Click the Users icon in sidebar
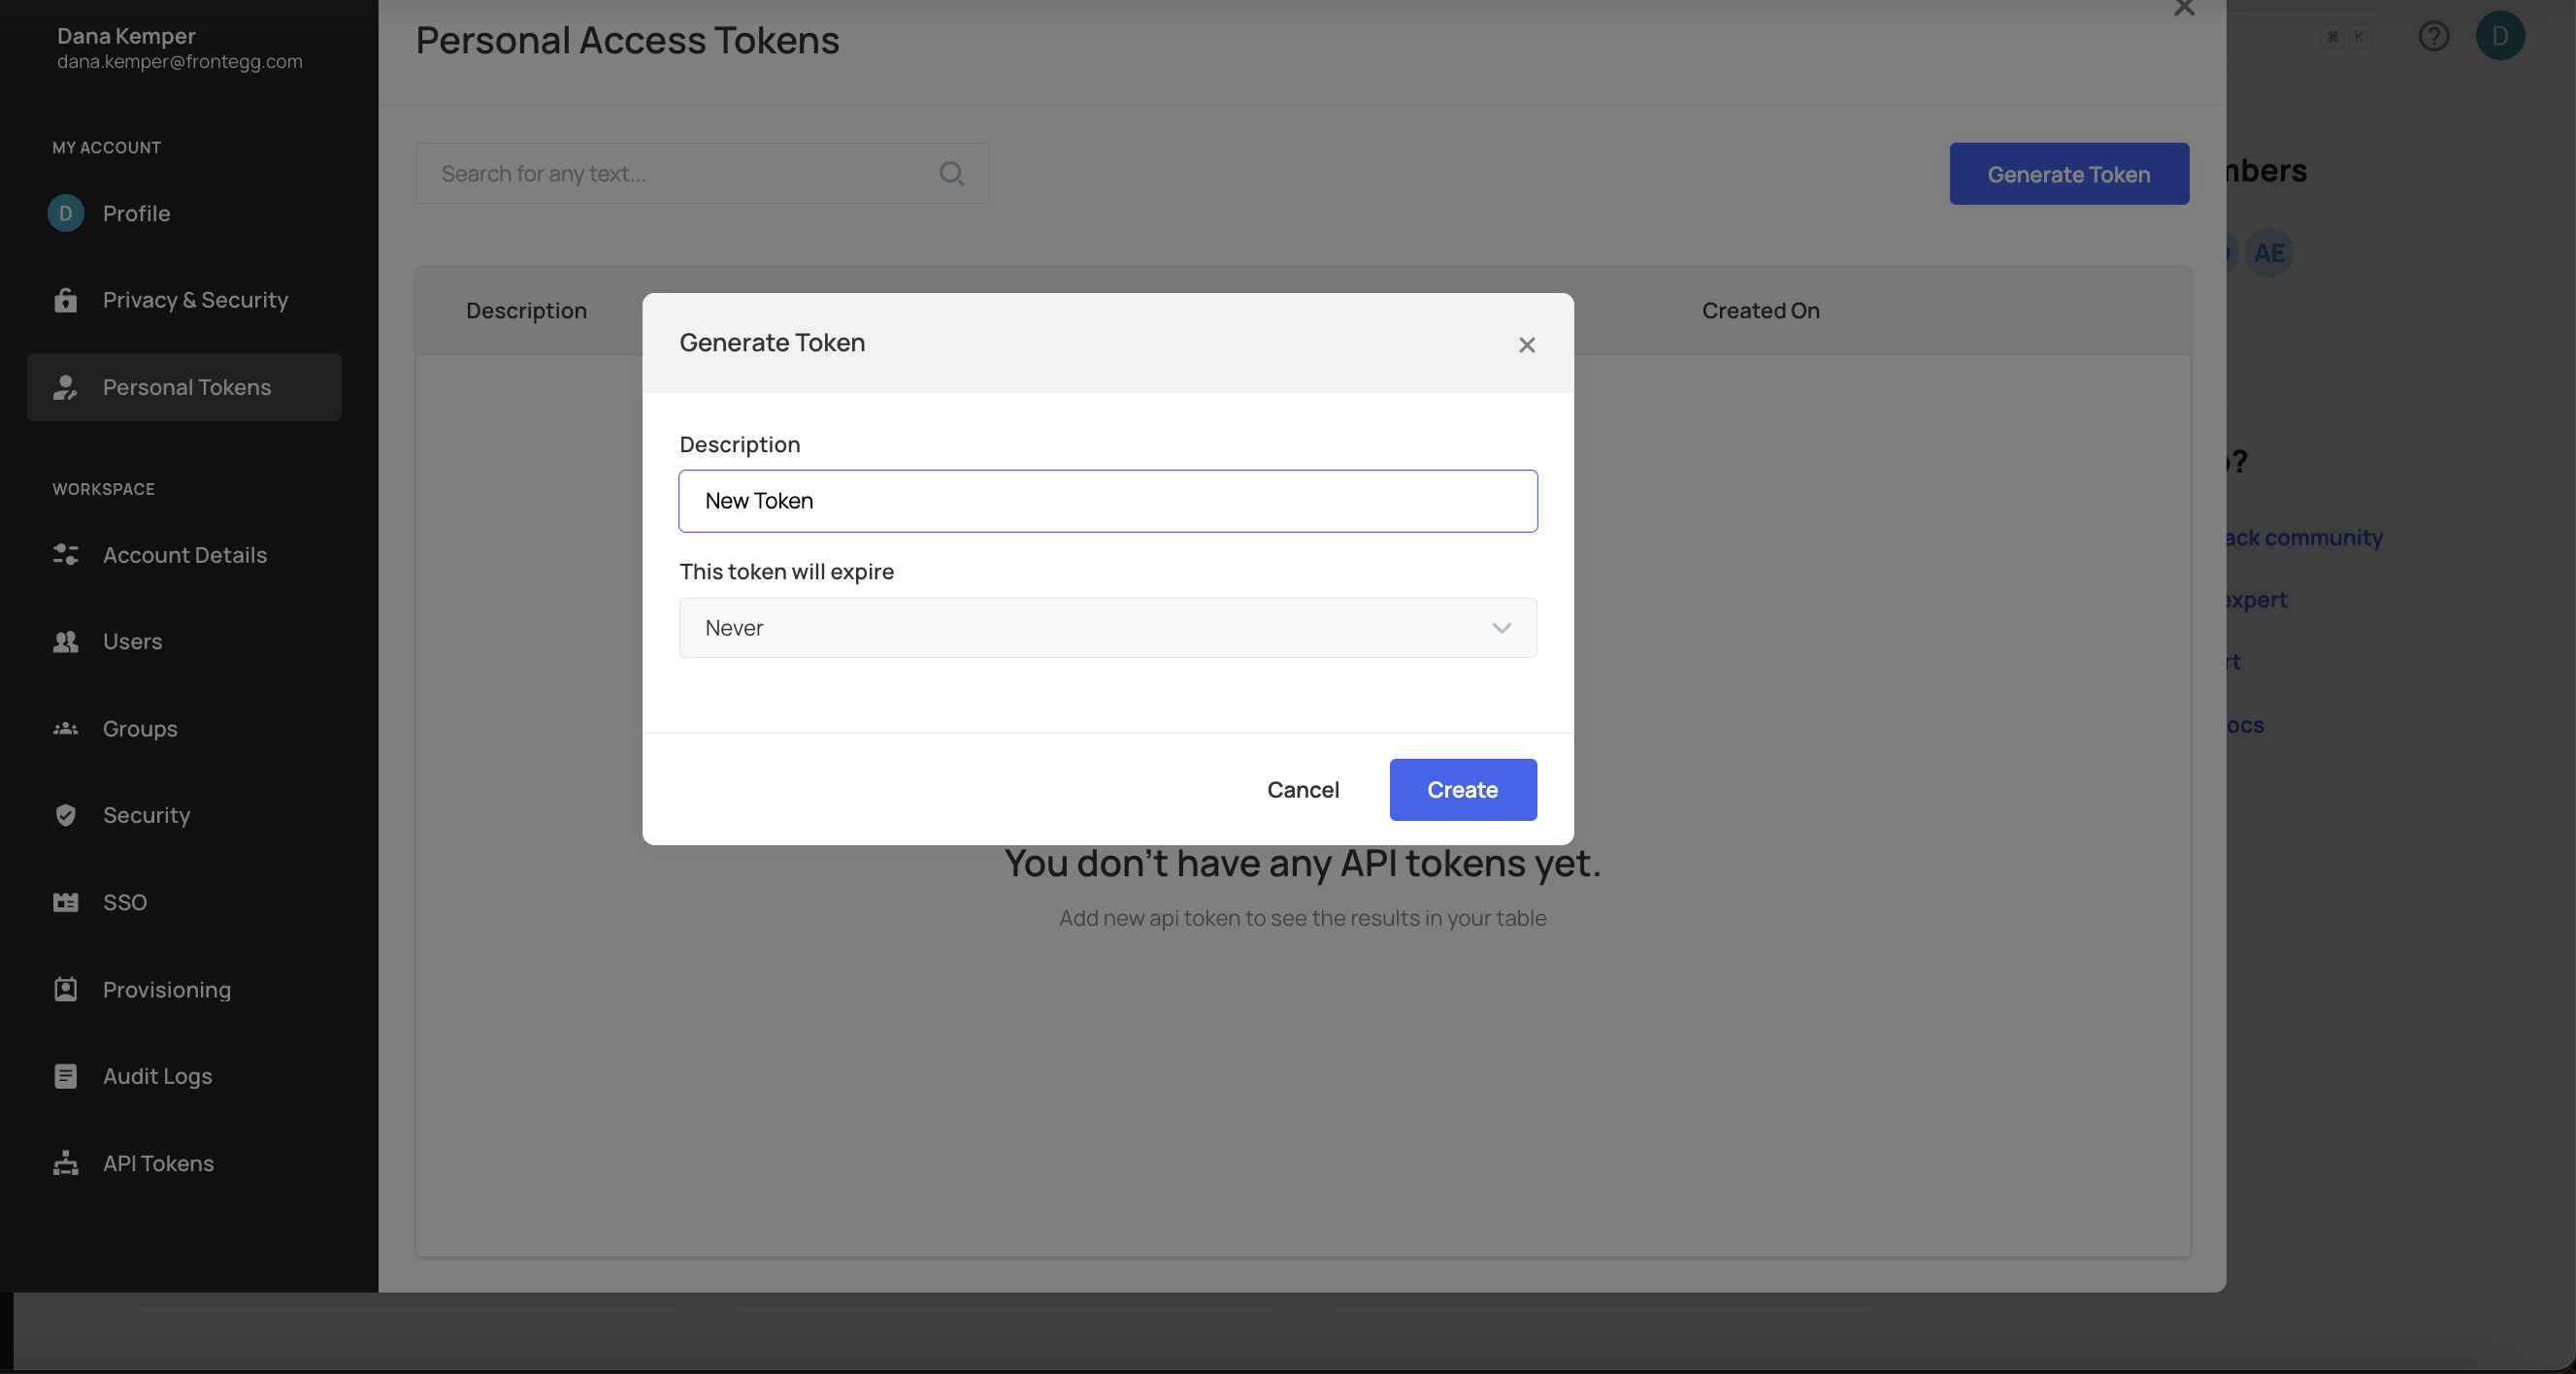2576x1374 pixels. pyautogui.click(x=66, y=642)
